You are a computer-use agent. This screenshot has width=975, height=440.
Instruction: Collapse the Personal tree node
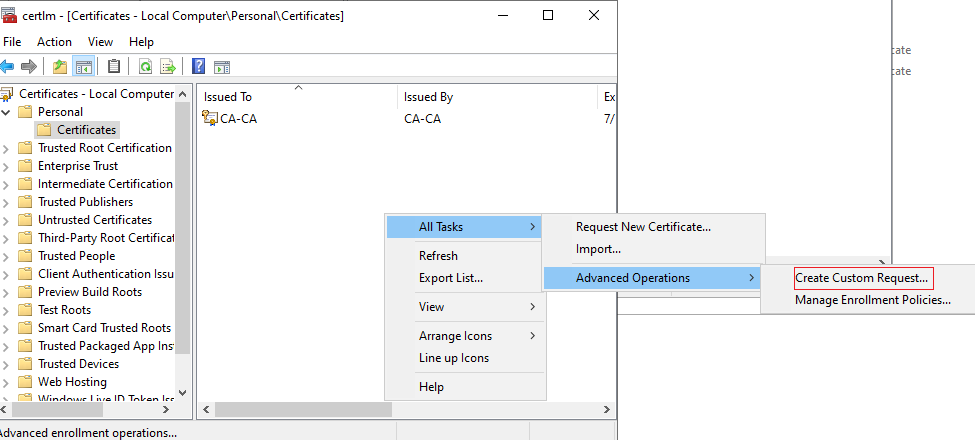pos(6,112)
